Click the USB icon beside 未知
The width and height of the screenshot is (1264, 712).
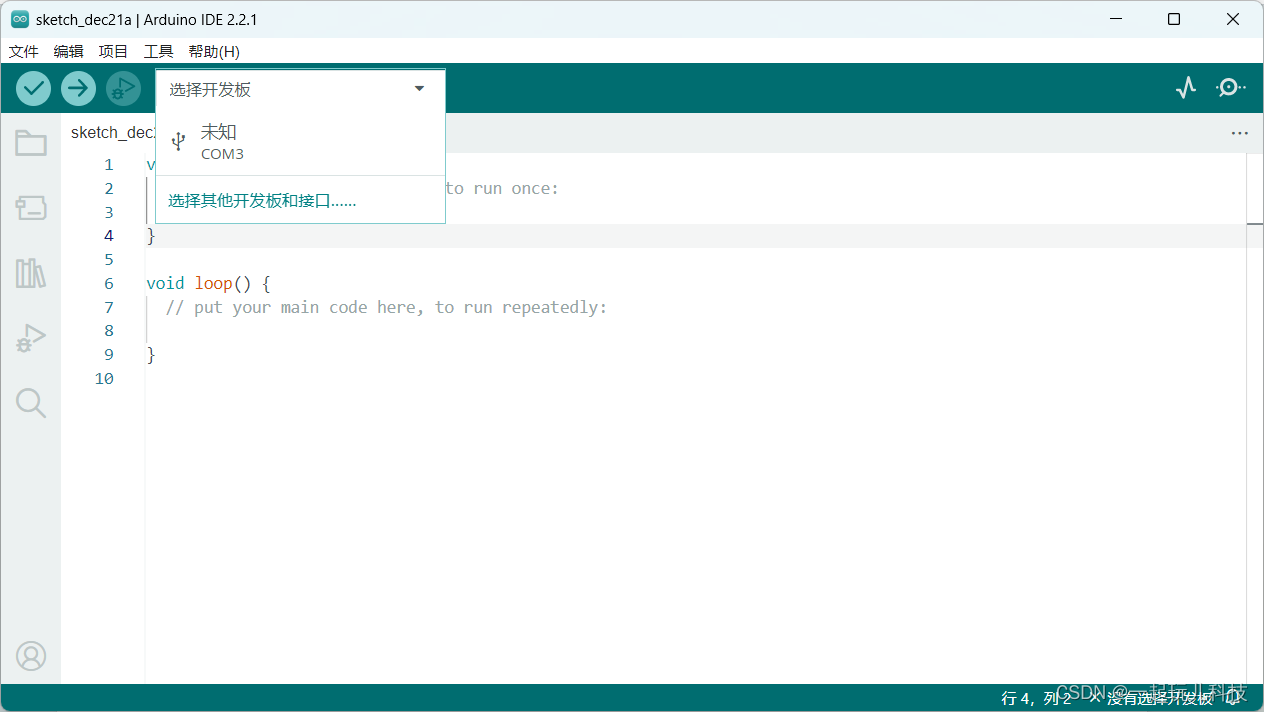(x=178, y=142)
